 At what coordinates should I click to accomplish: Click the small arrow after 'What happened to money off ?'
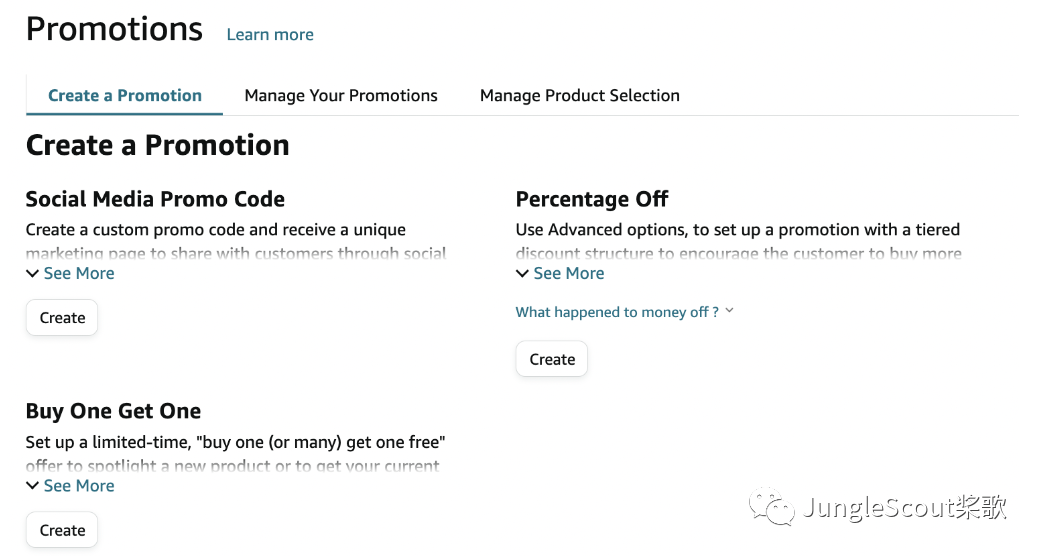click(x=730, y=311)
